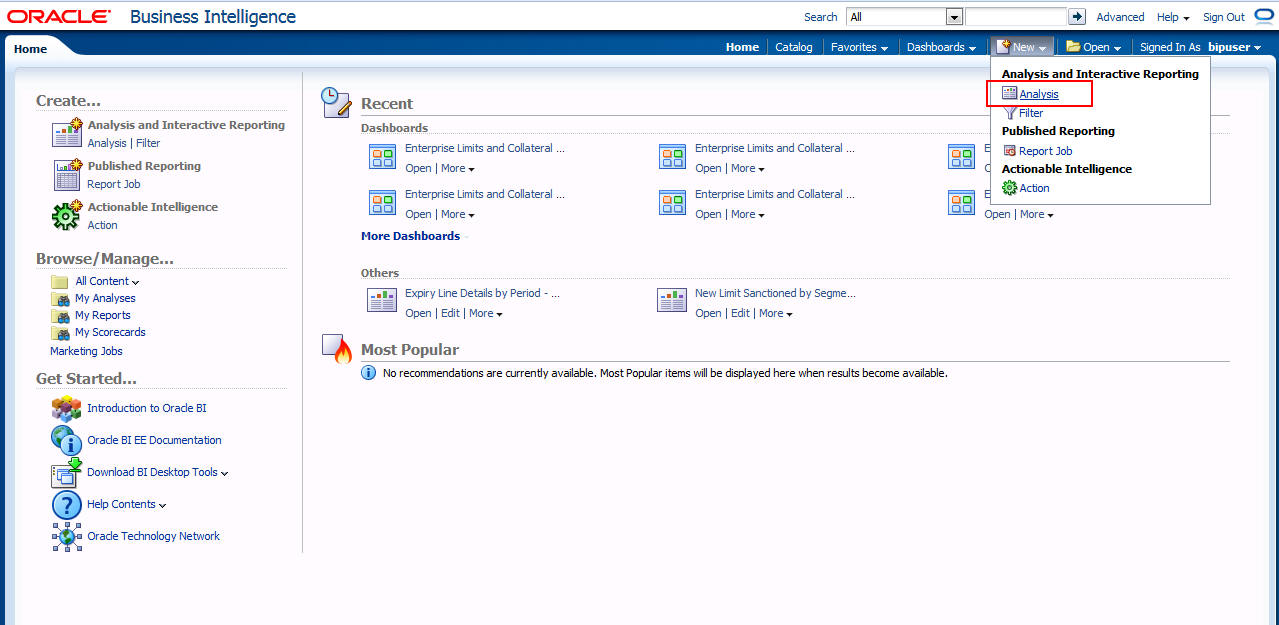Click the New Limit Sanctioned by Segment icon
This screenshot has height=625, width=1279.
[671, 298]
